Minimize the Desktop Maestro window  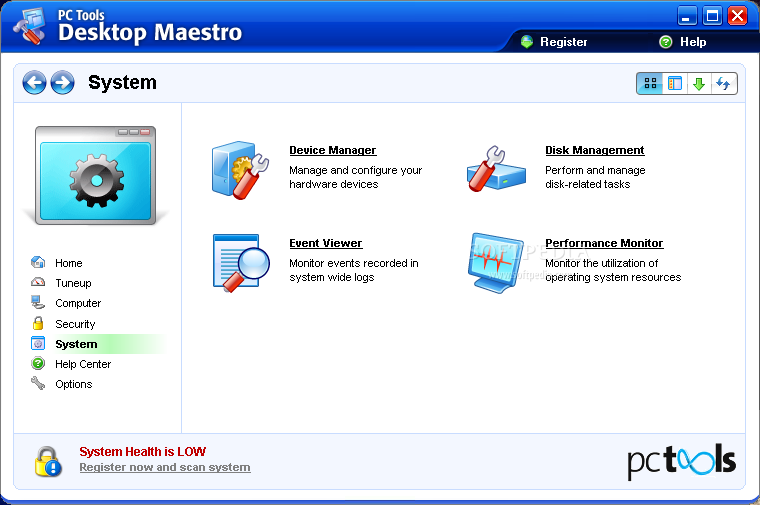tap(686, 16)
